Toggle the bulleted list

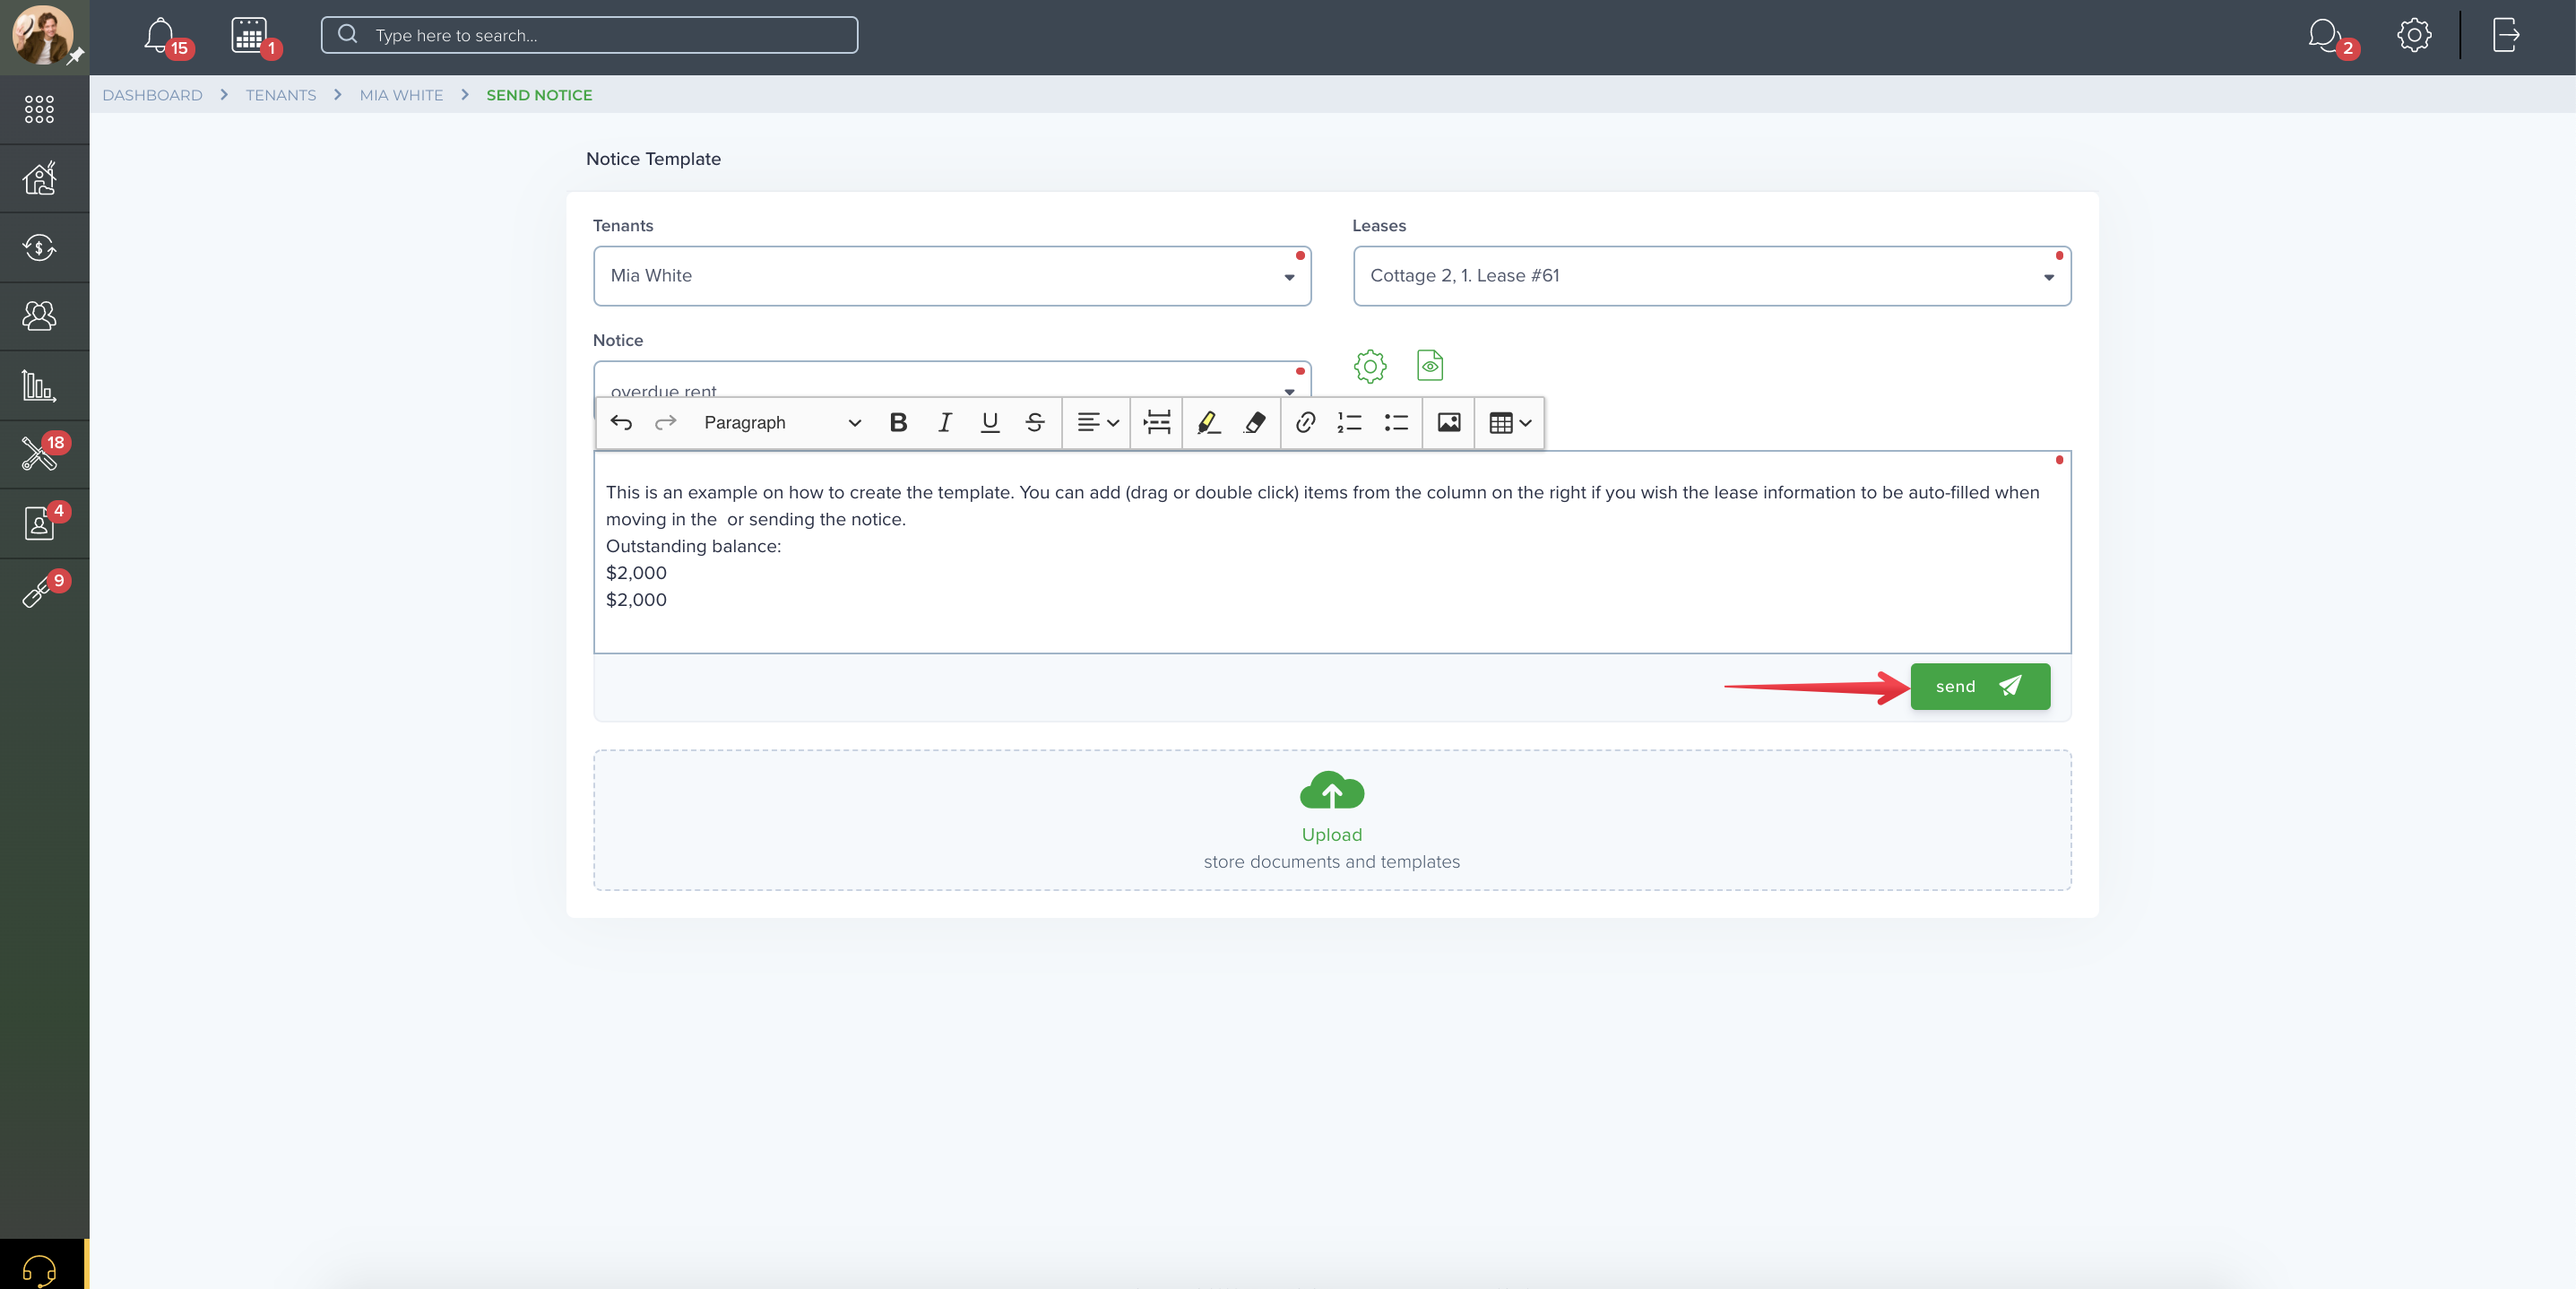[1396, 423]
